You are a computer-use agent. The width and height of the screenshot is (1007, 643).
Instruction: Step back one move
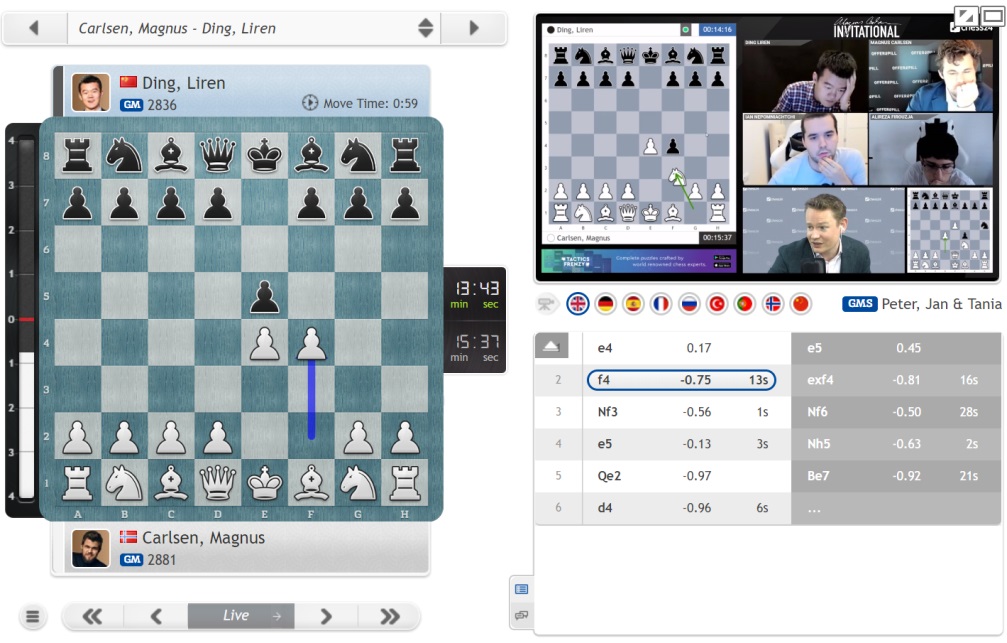(156, 616)
